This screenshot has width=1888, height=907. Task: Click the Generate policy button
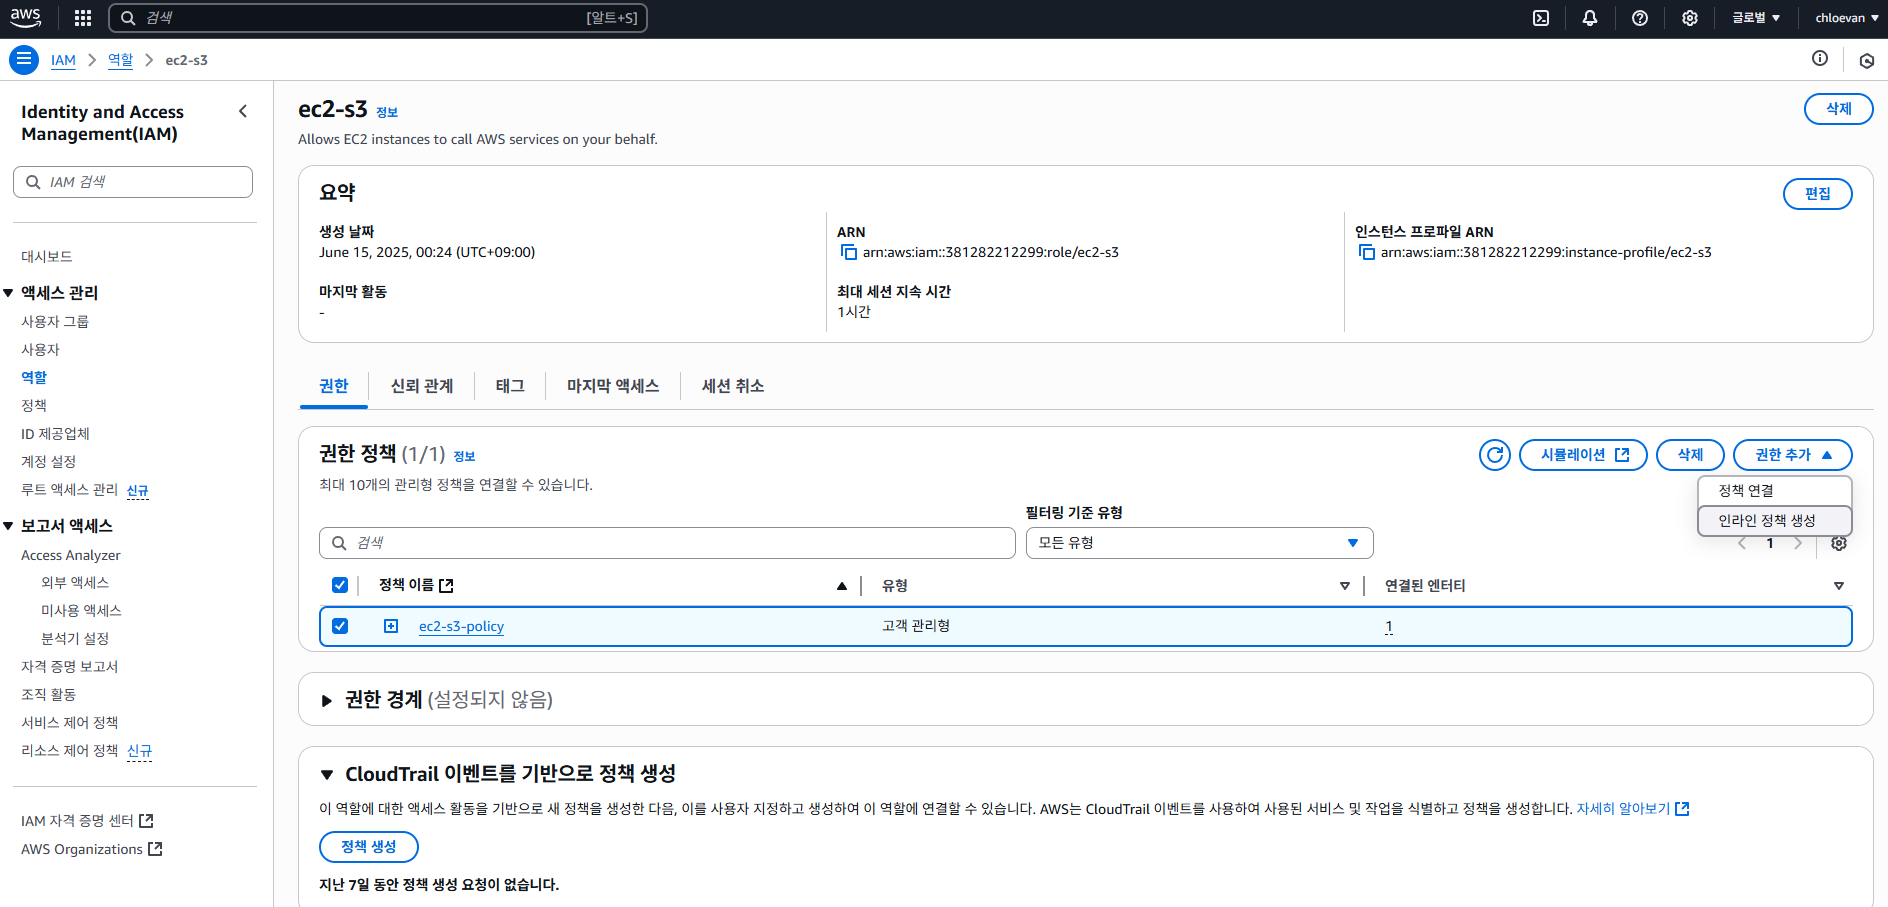[368, 847]
